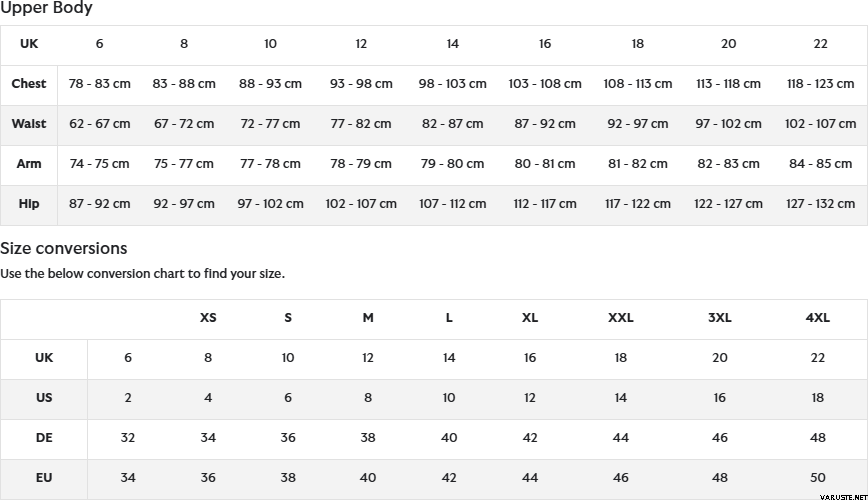
Task: Click the EU row label
Action: coord(44,478)
